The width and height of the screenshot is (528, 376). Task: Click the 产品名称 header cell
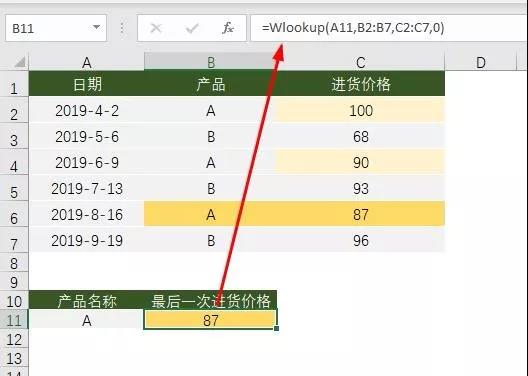87,300
